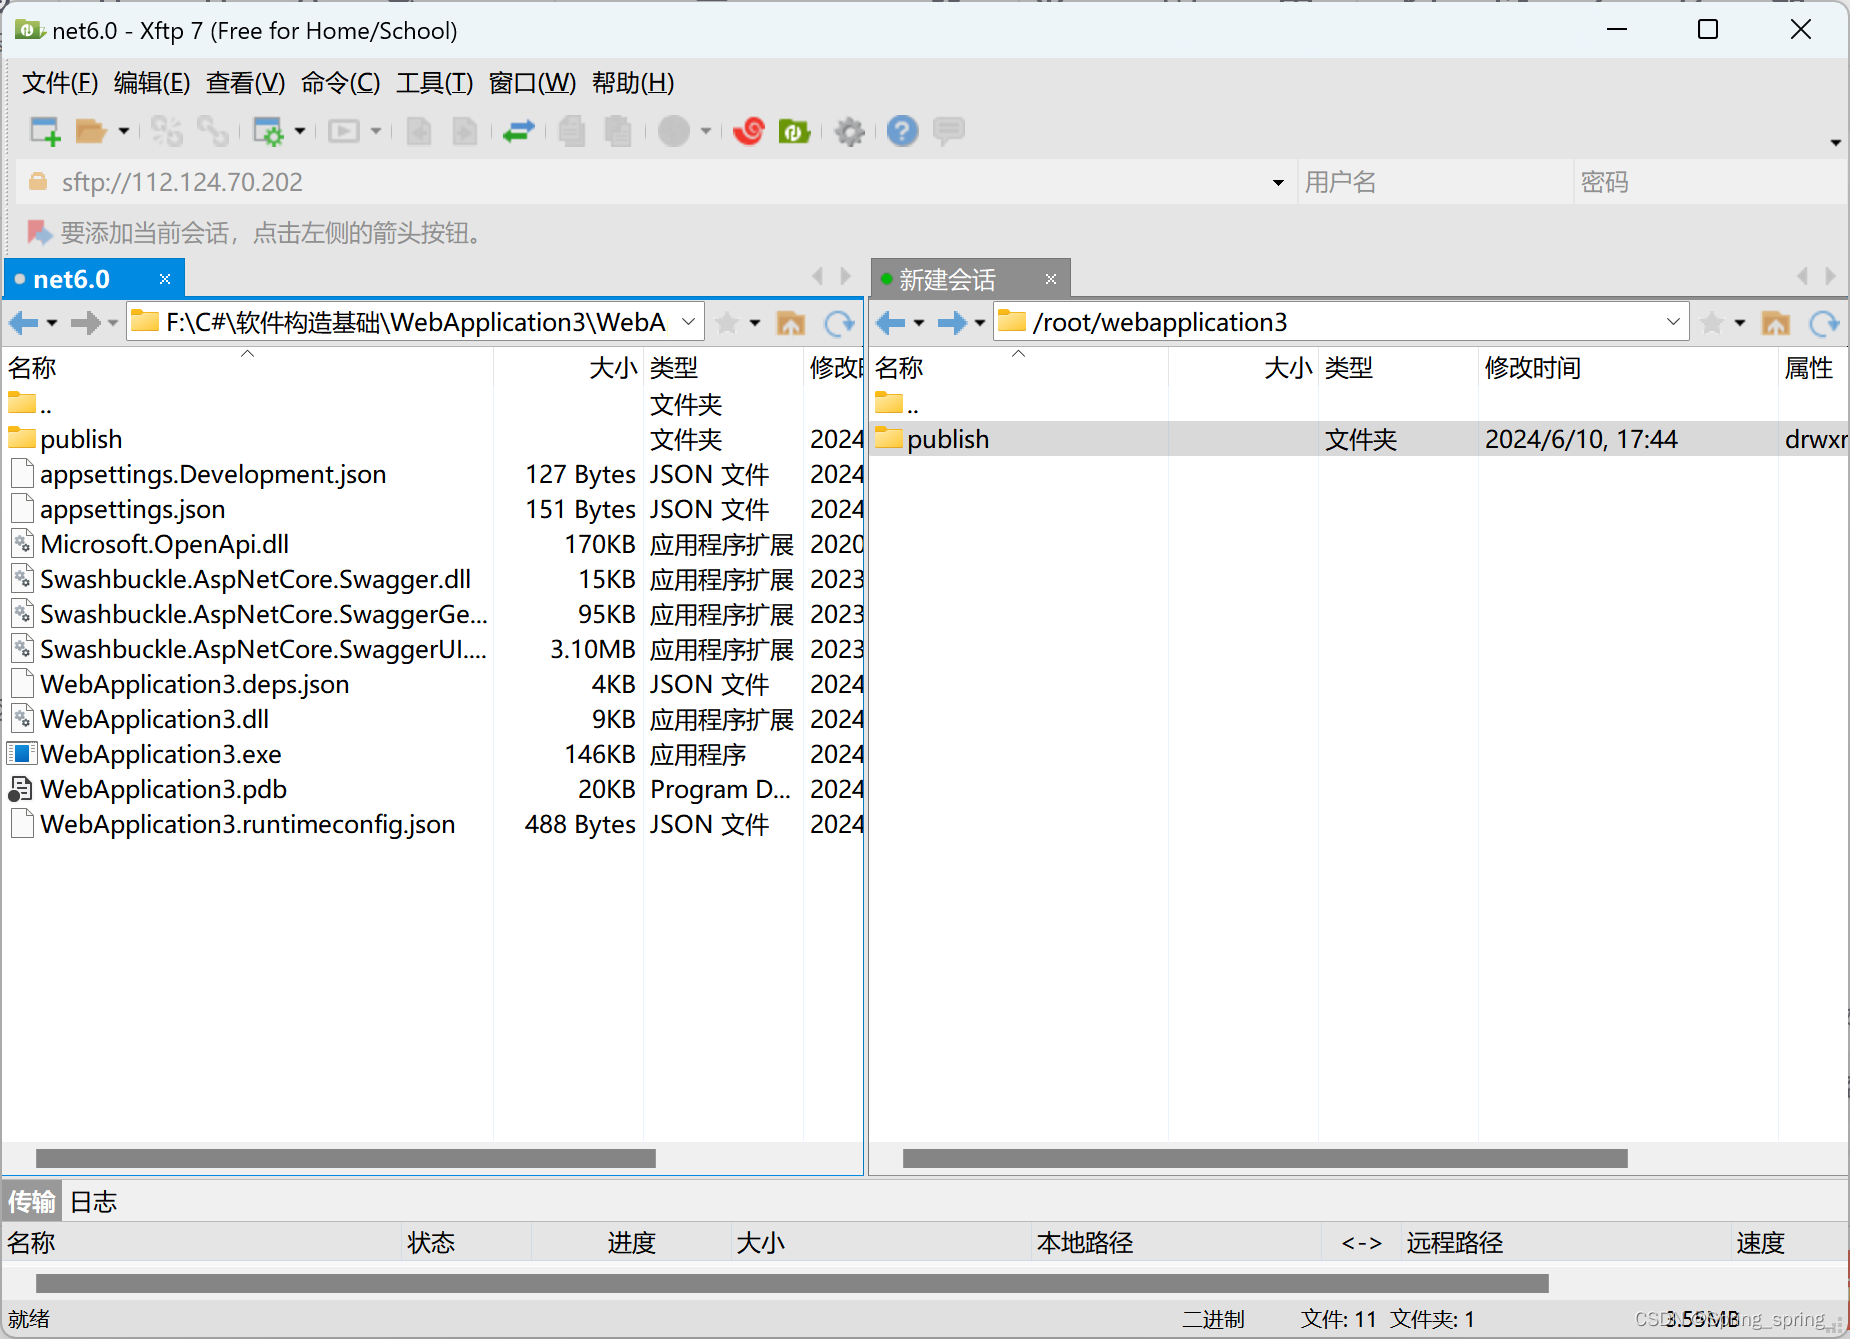Expand the session properties dropdown arrow
This screenshot has width=1850, height=1339.
coord(300,131)
